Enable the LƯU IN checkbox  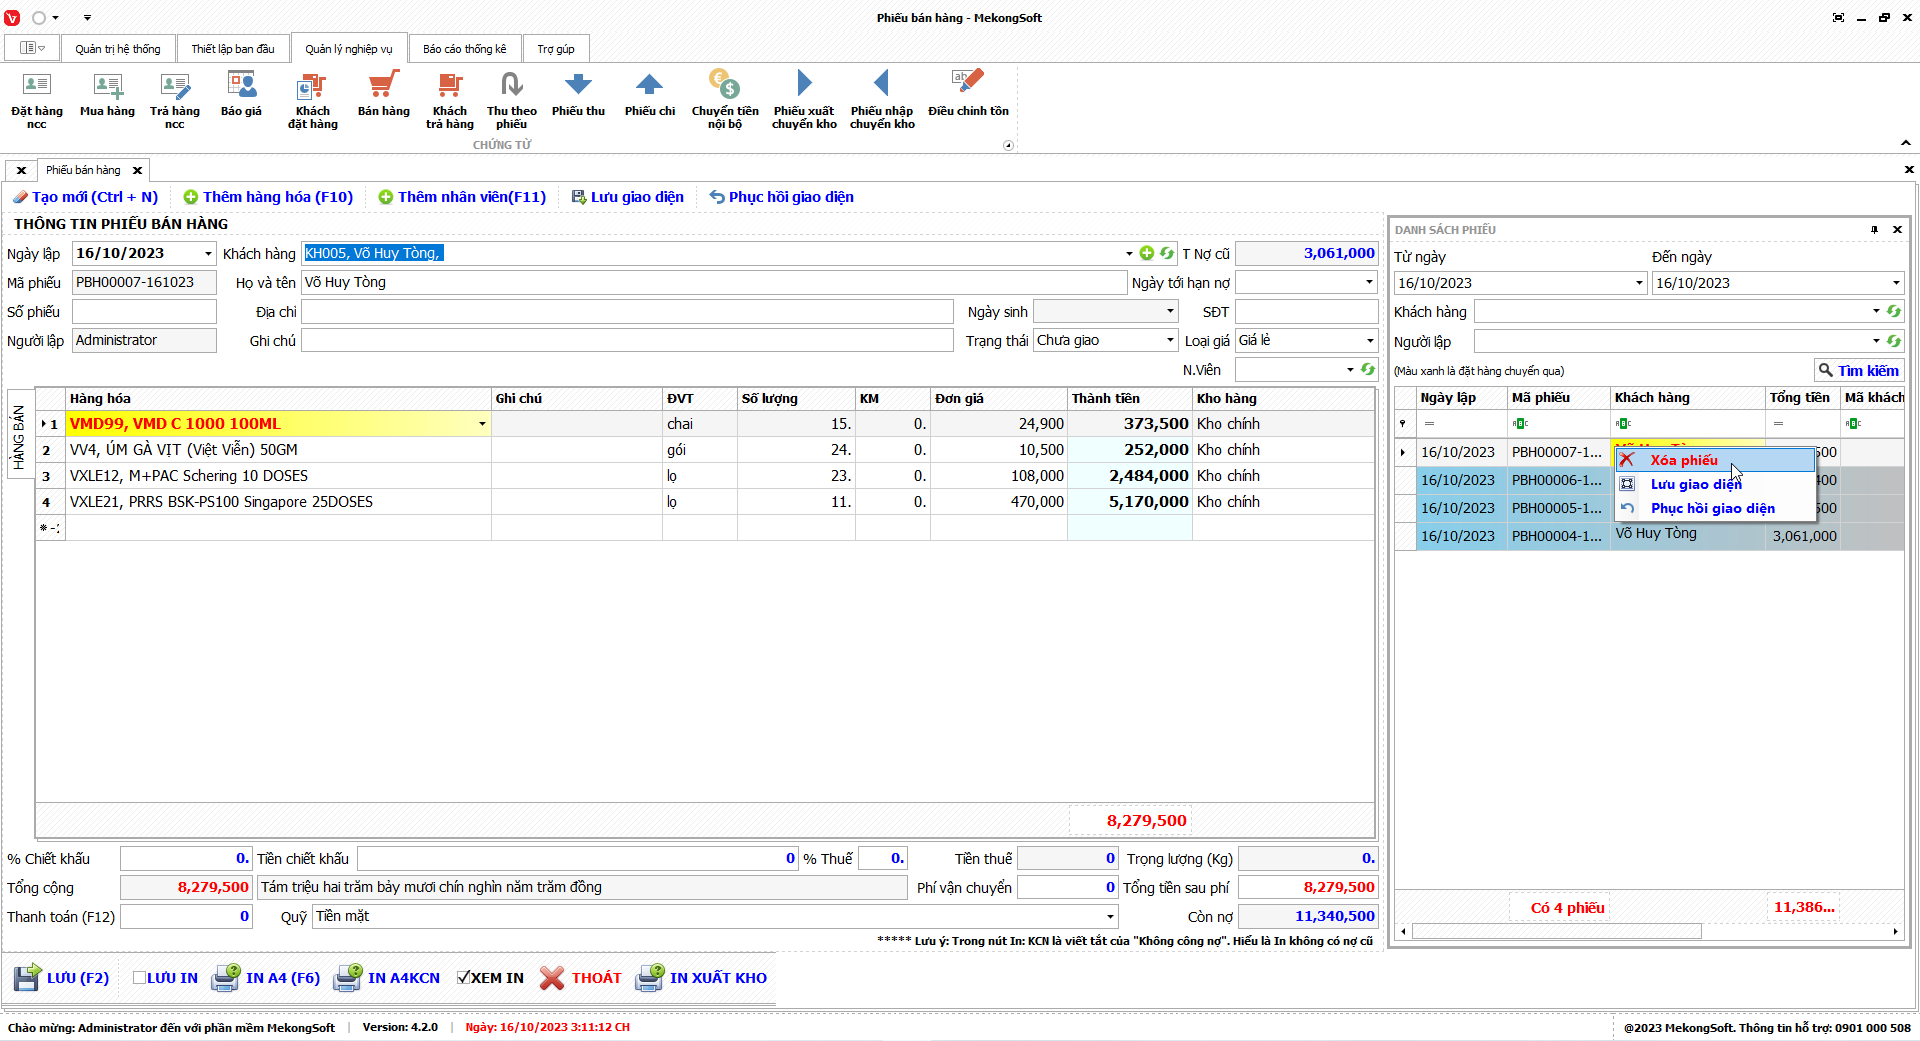tap(140, 978)
